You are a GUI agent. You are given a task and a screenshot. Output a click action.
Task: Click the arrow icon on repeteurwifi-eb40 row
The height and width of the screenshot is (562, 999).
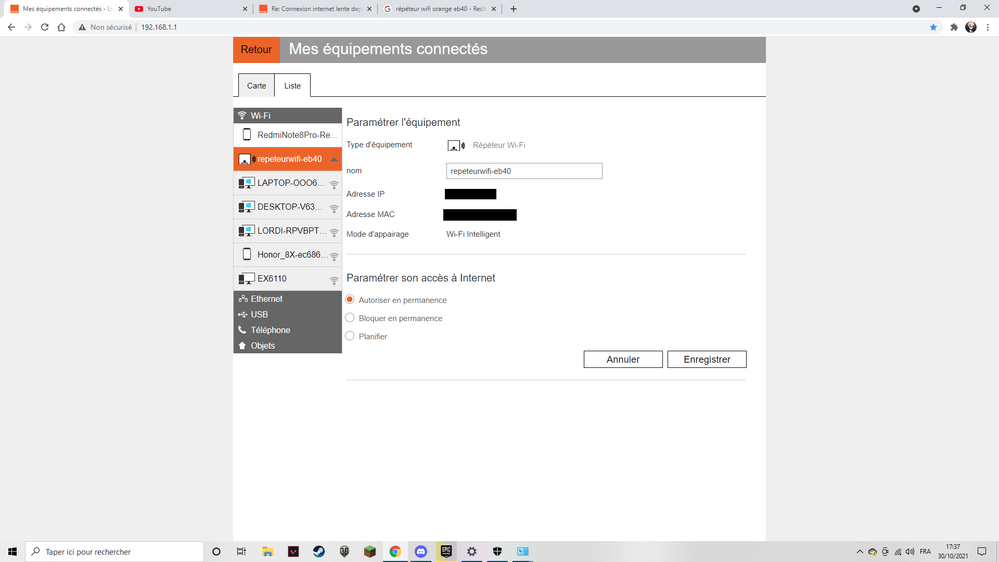(x=334, y=159)
